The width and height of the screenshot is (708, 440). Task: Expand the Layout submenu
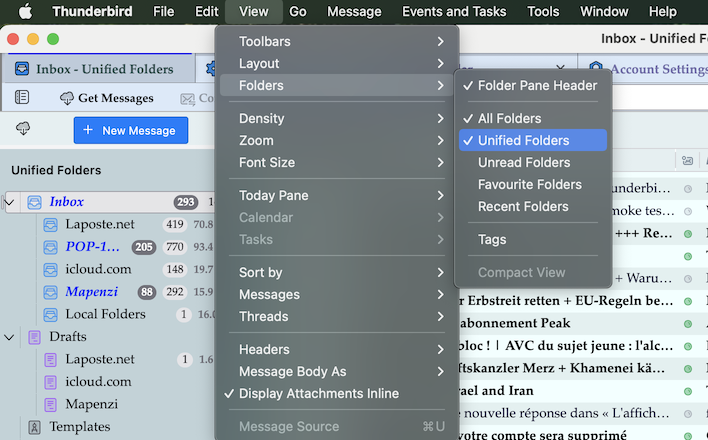coord(337,64)
